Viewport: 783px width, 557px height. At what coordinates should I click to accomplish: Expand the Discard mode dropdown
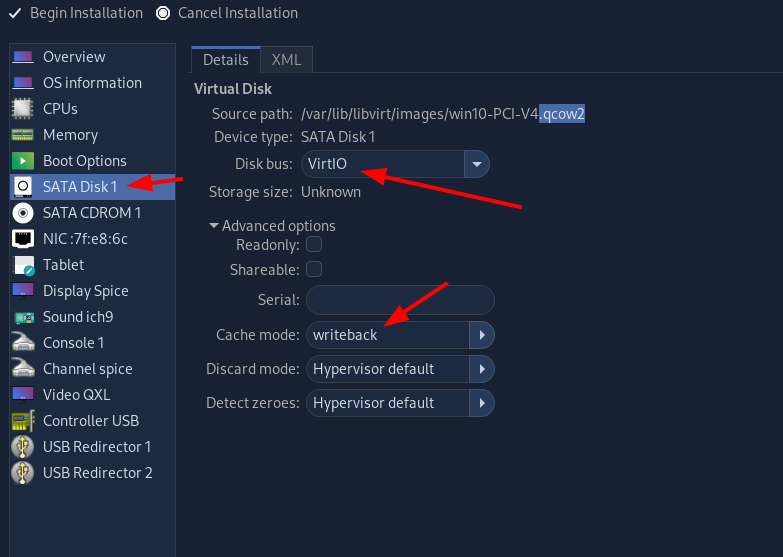[400, 369]
